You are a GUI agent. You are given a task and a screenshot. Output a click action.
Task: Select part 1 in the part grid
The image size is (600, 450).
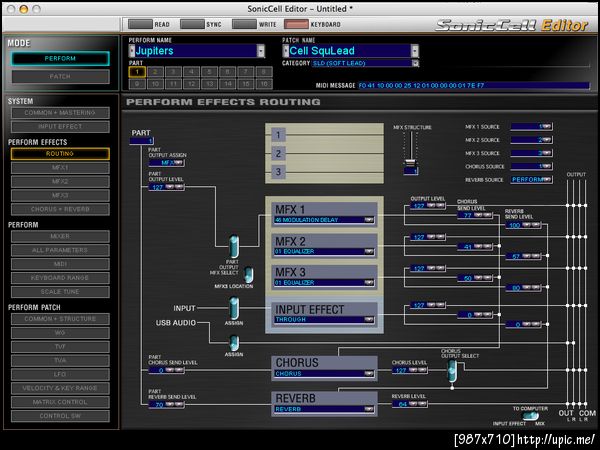tap(138, 72)
